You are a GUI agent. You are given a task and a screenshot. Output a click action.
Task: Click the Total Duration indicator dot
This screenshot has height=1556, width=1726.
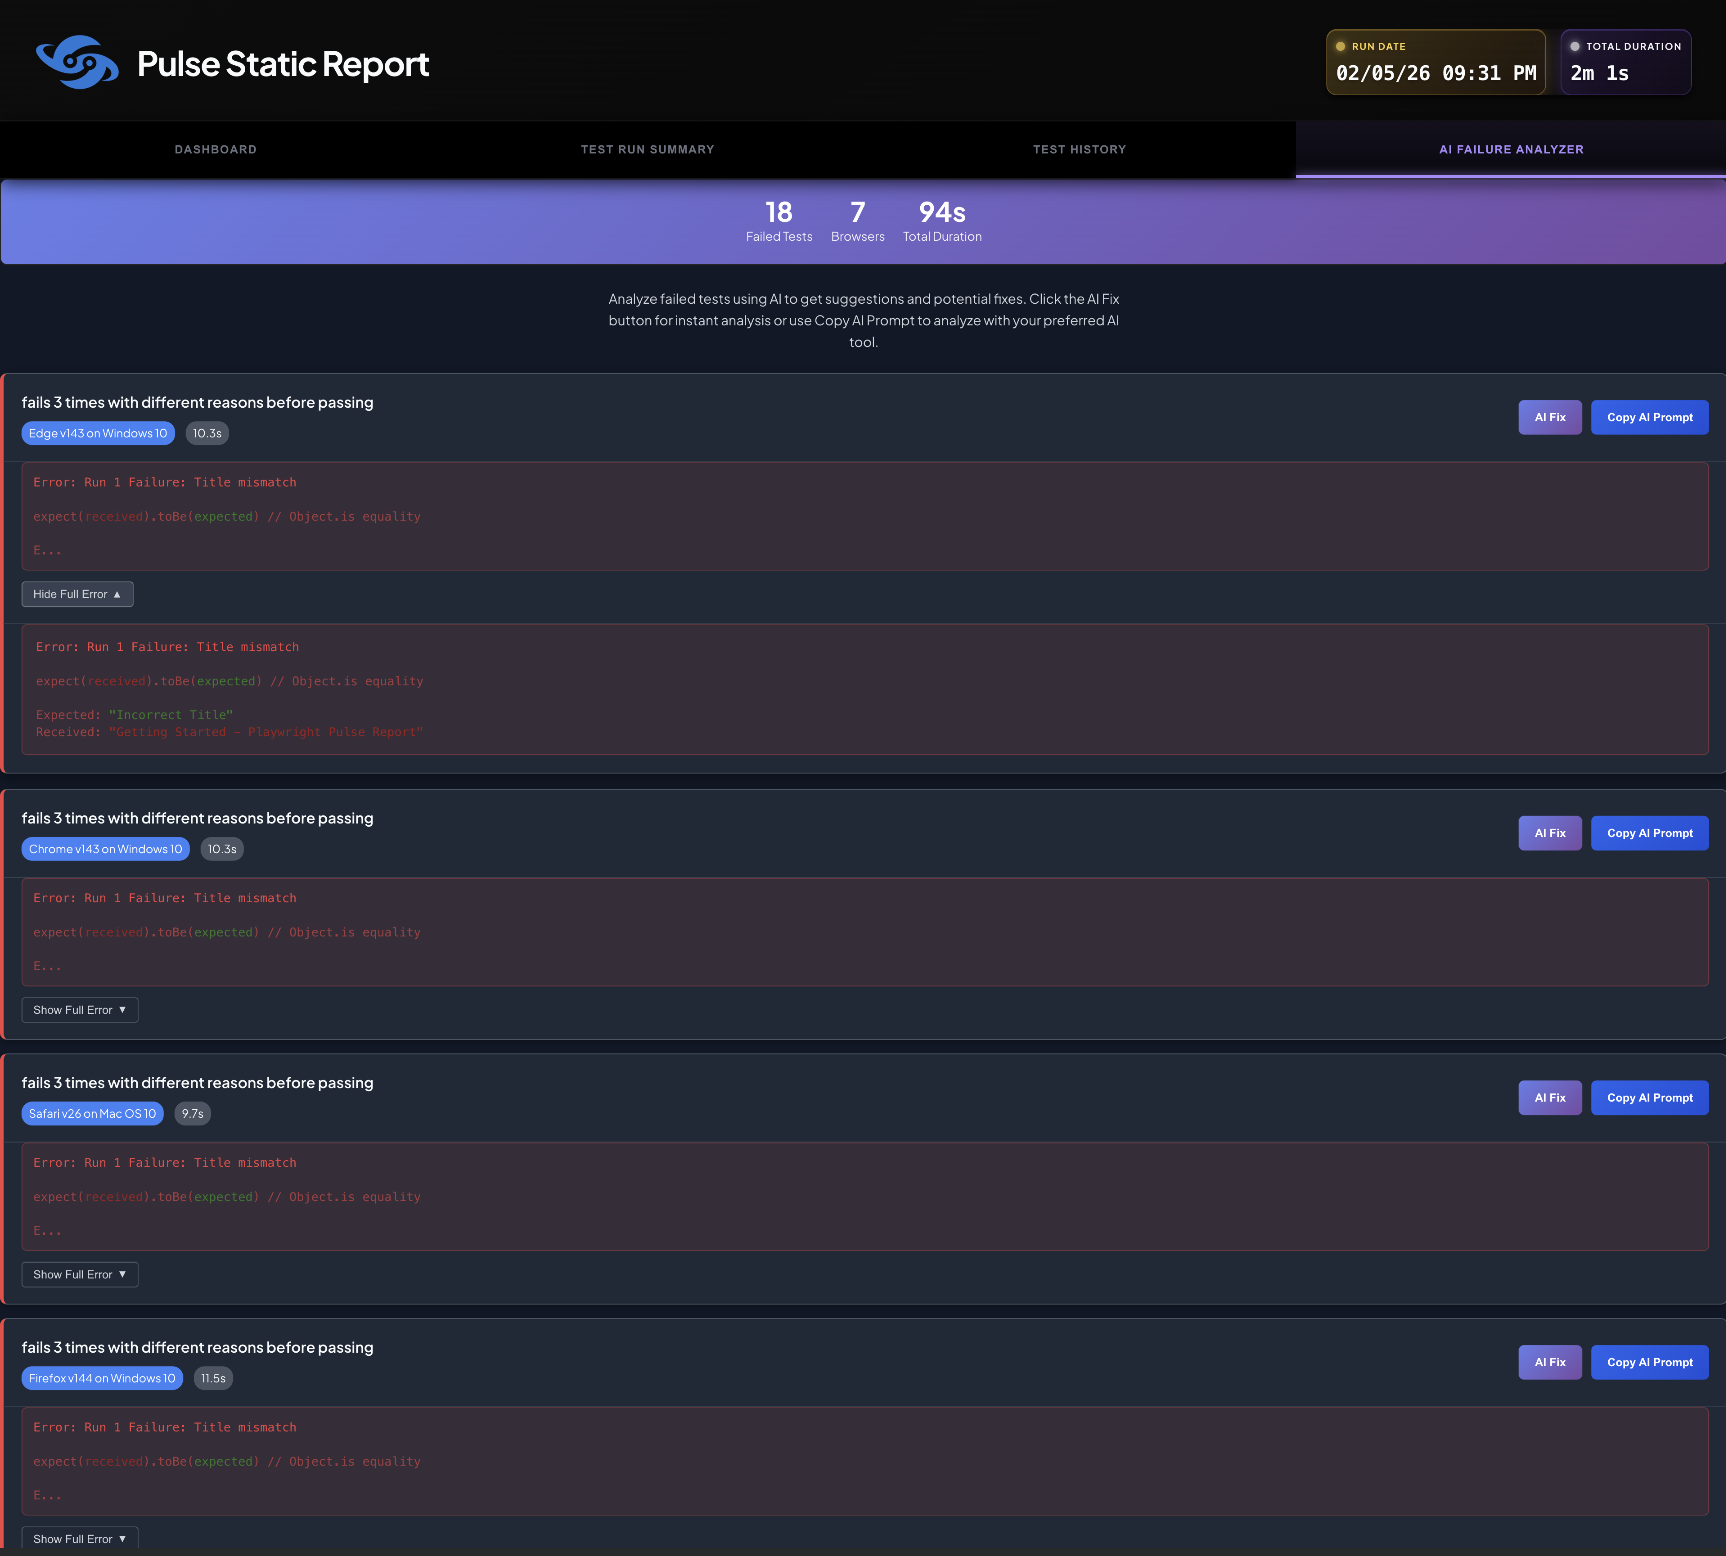1575,47
